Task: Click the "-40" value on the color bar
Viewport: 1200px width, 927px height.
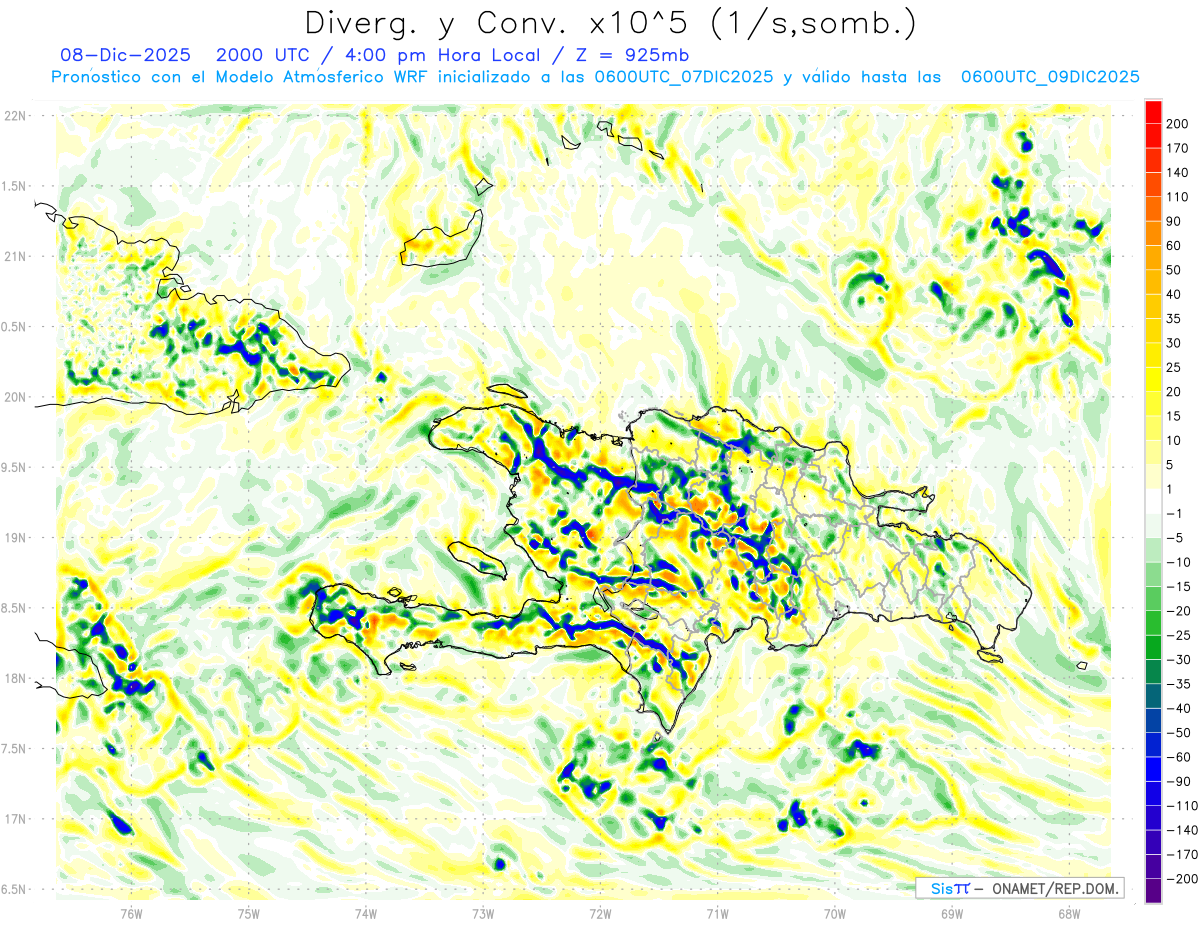Action: (x=1179, y=708)
